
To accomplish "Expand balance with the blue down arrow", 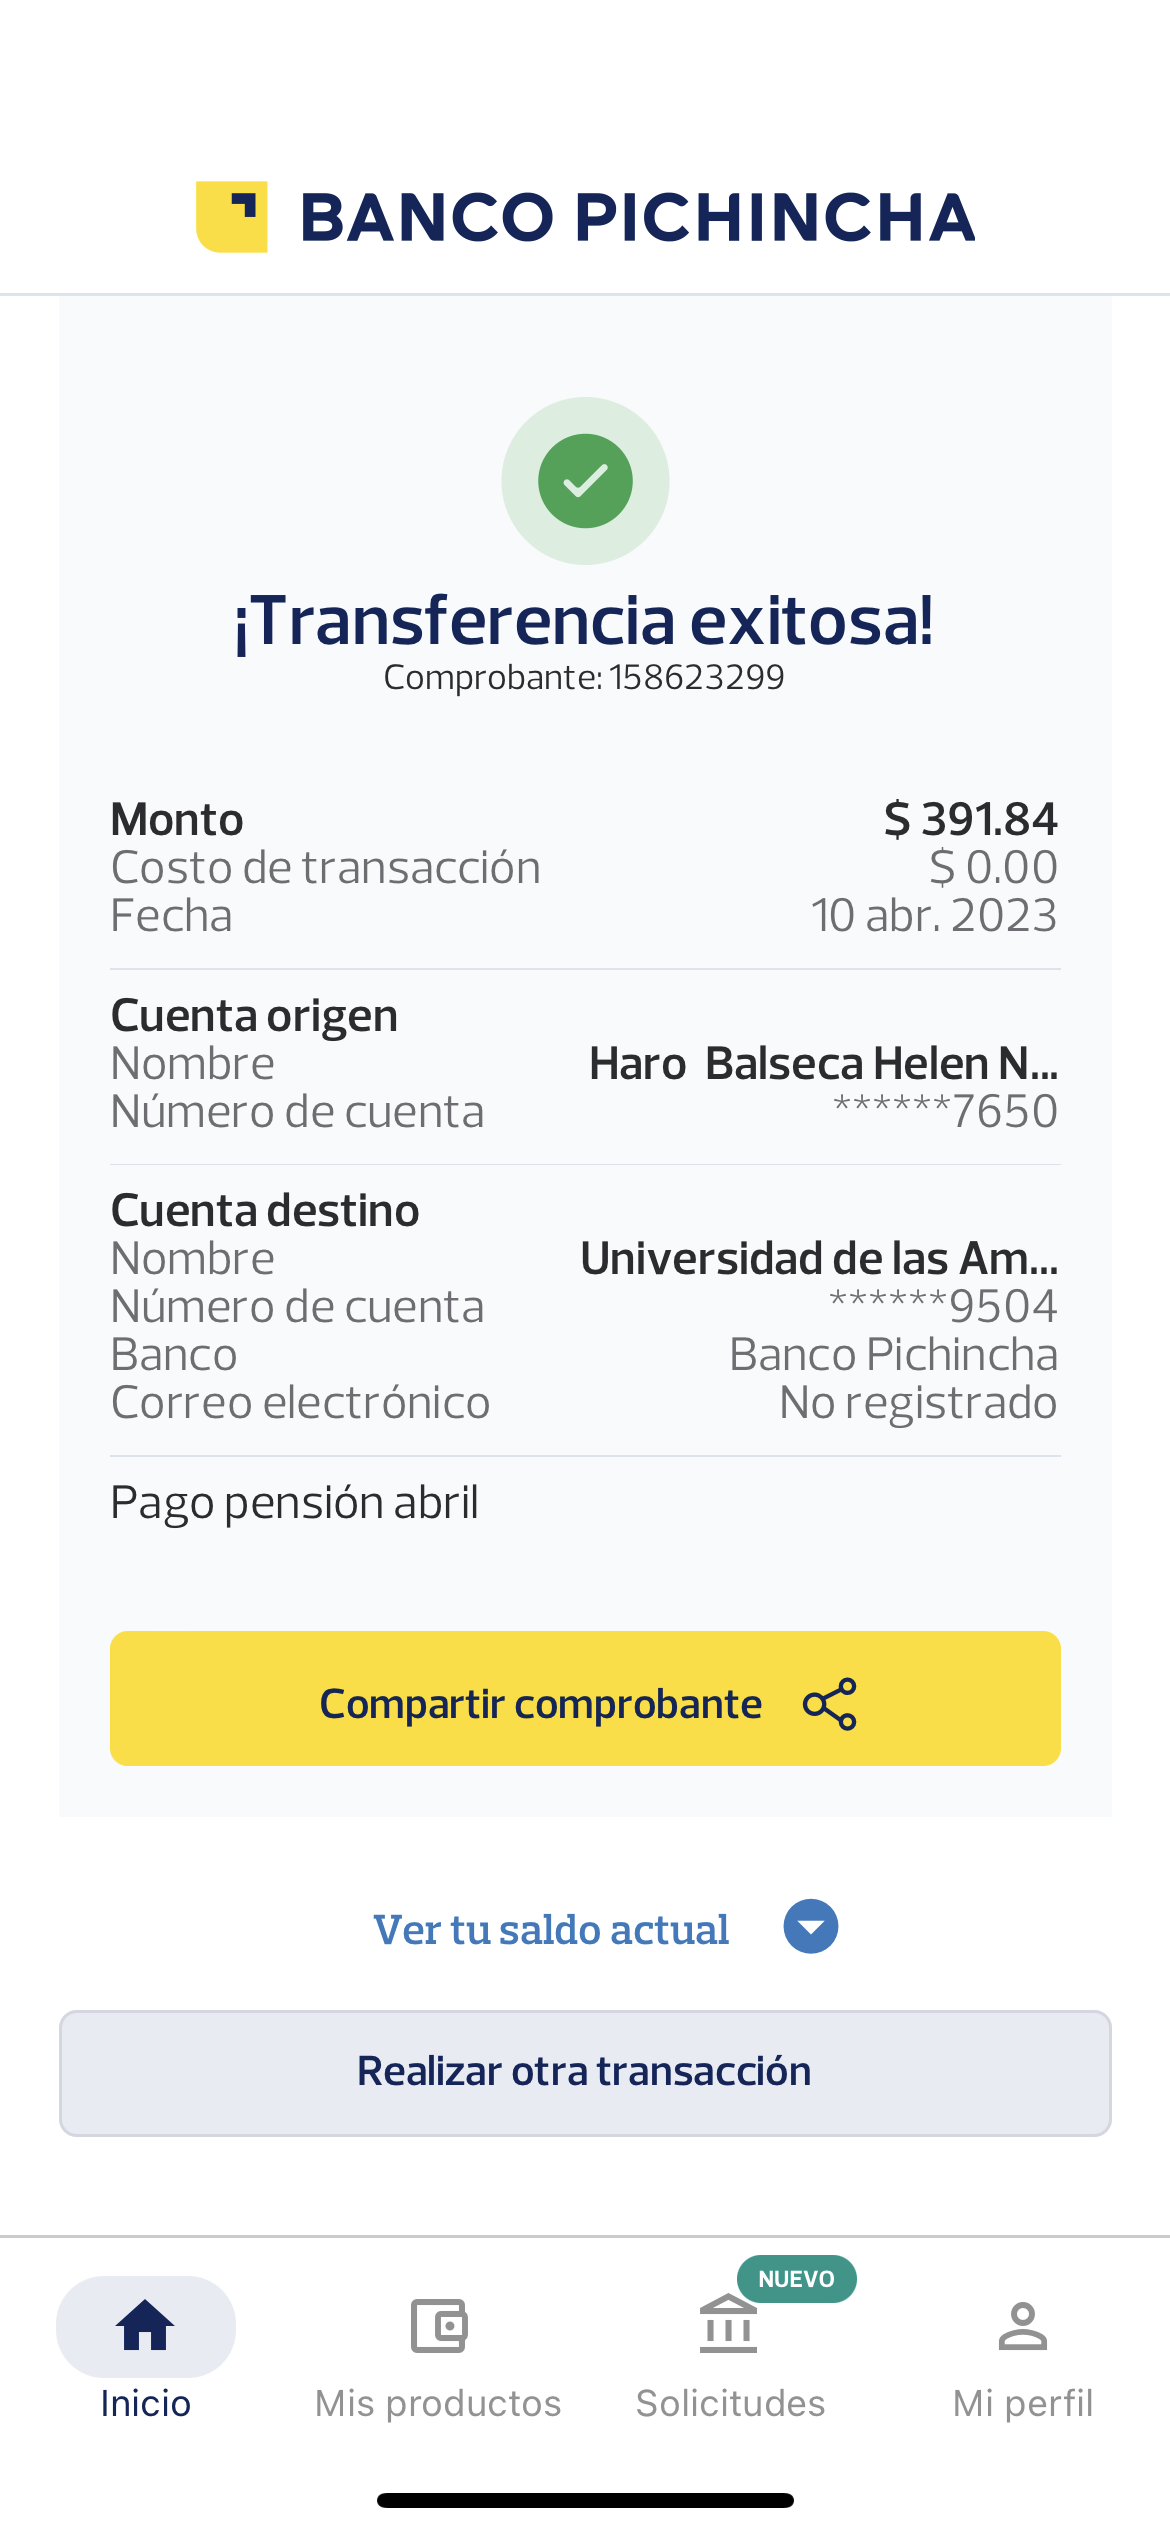I will tap(810, 1926).
